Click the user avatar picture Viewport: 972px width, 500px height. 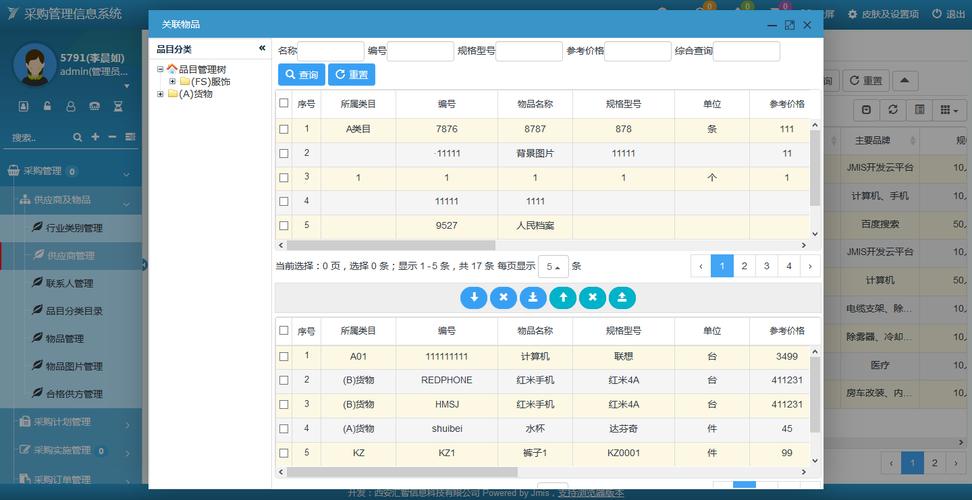click(35, 64)
